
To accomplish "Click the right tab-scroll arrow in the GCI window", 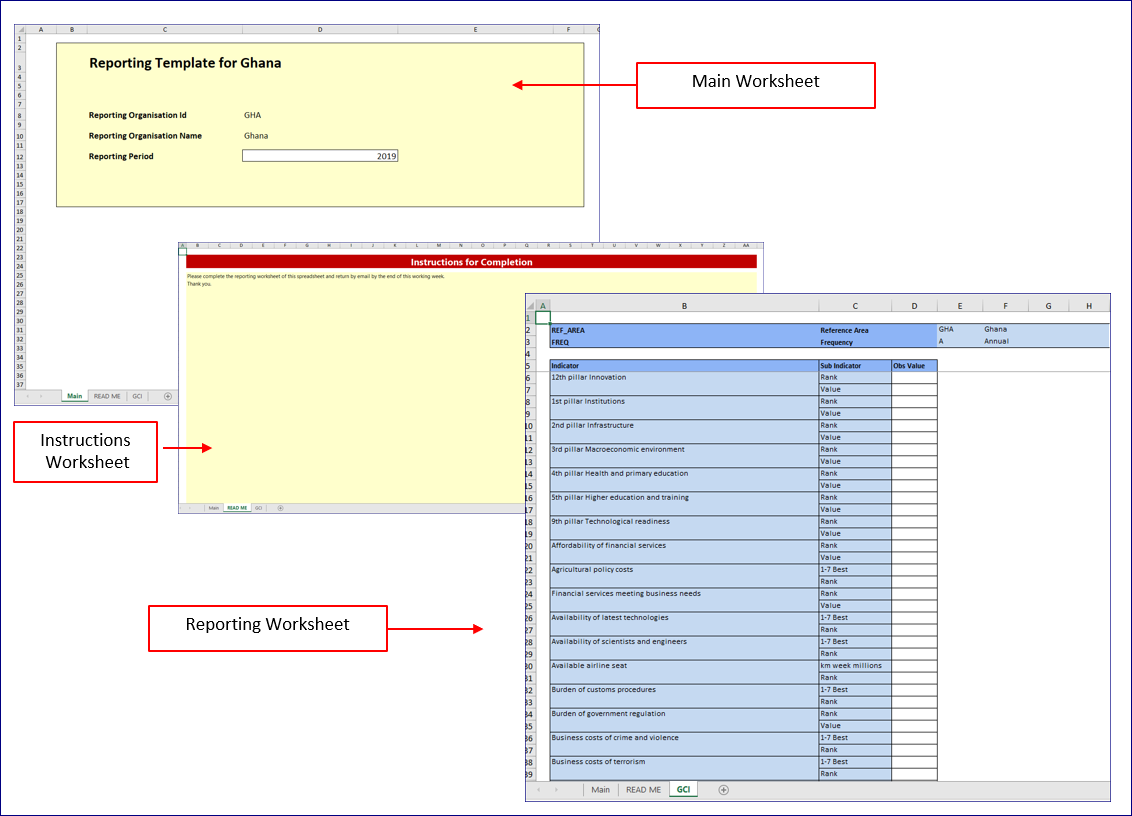I will coord(557,790).
